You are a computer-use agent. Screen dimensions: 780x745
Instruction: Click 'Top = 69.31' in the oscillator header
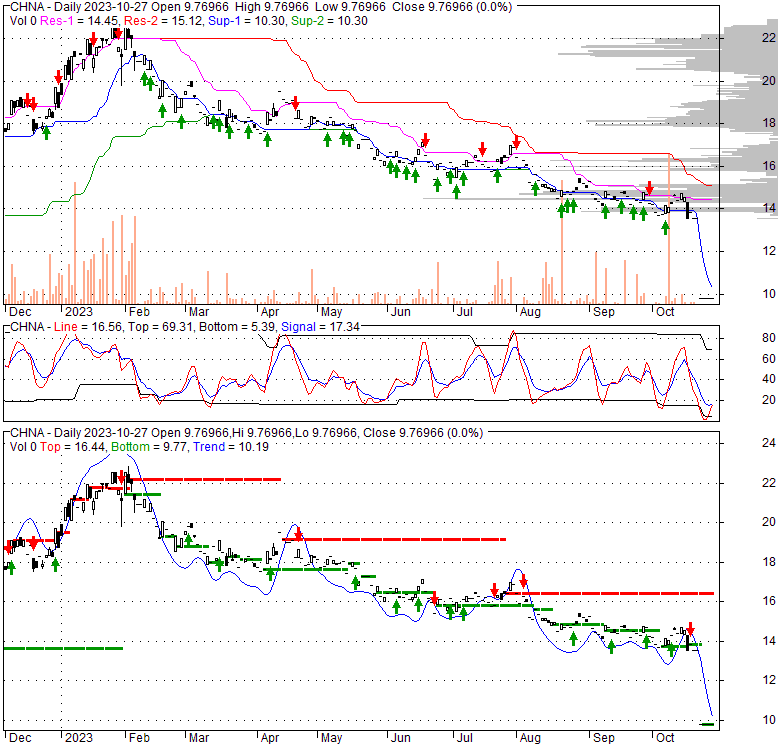pyautogui.click(x=161, y=327)
